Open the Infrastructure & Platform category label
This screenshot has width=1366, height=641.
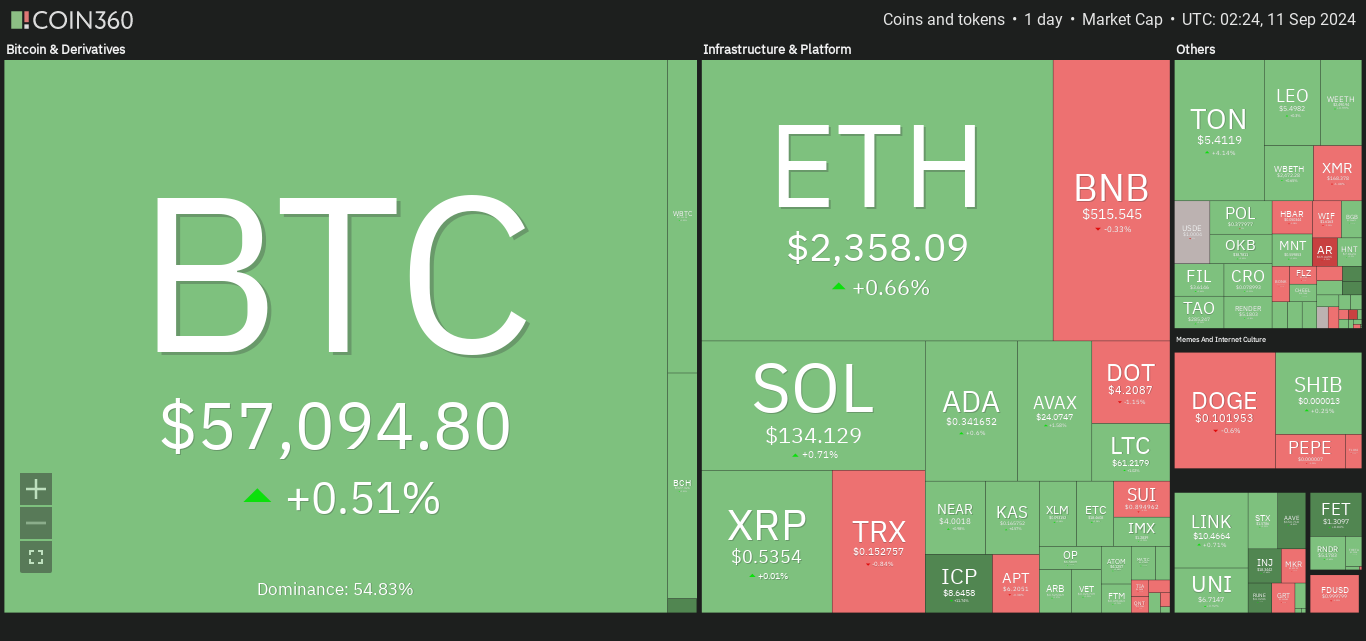777,49
